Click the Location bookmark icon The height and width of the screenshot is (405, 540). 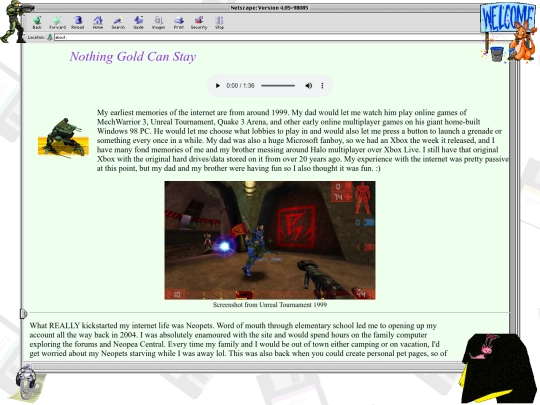click(x=50, y=37)
